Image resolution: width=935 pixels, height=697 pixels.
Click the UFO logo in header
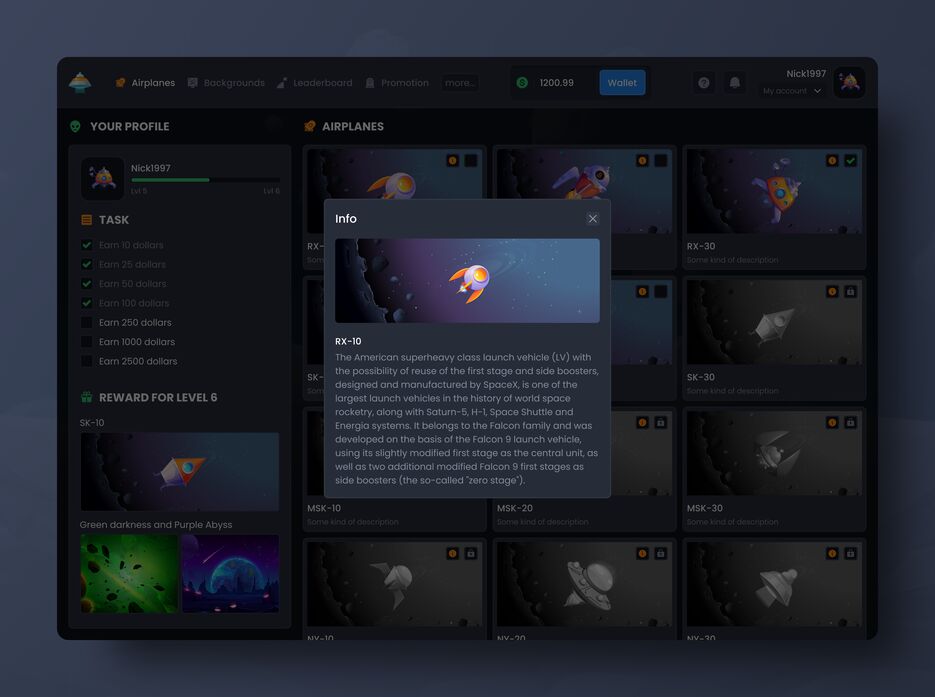point(80,82)
